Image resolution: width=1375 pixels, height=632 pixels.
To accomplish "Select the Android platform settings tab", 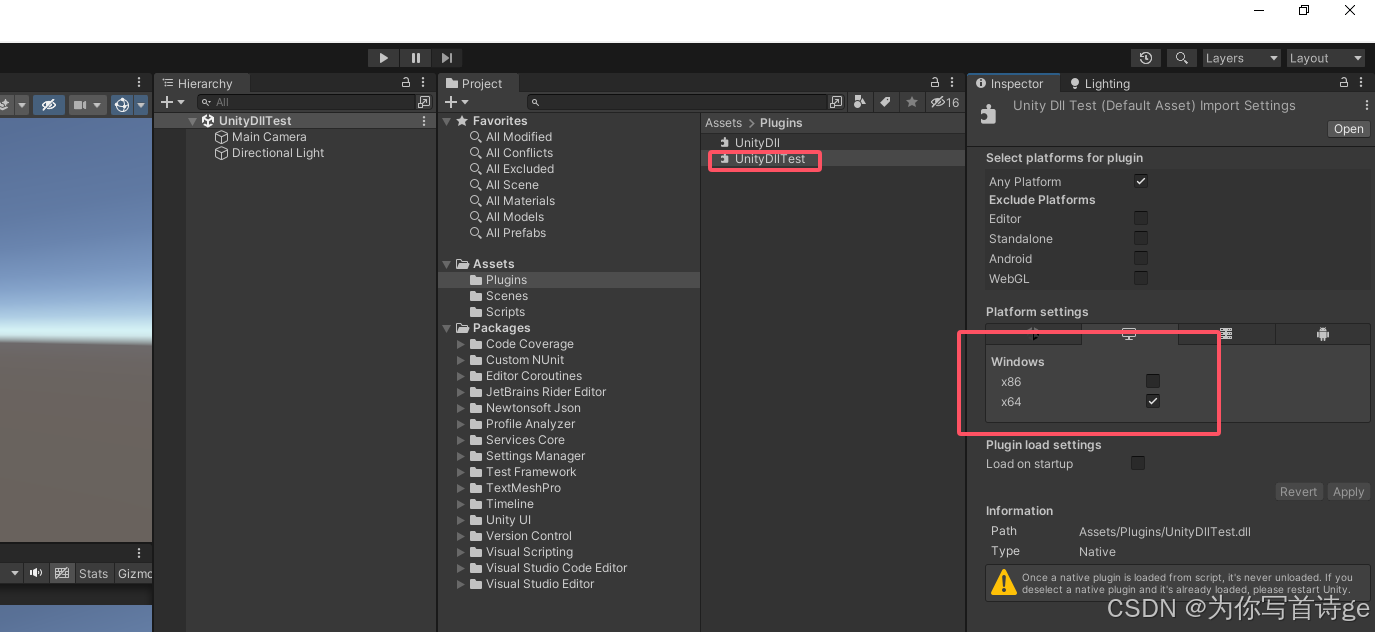I will tap(1322, 334).
